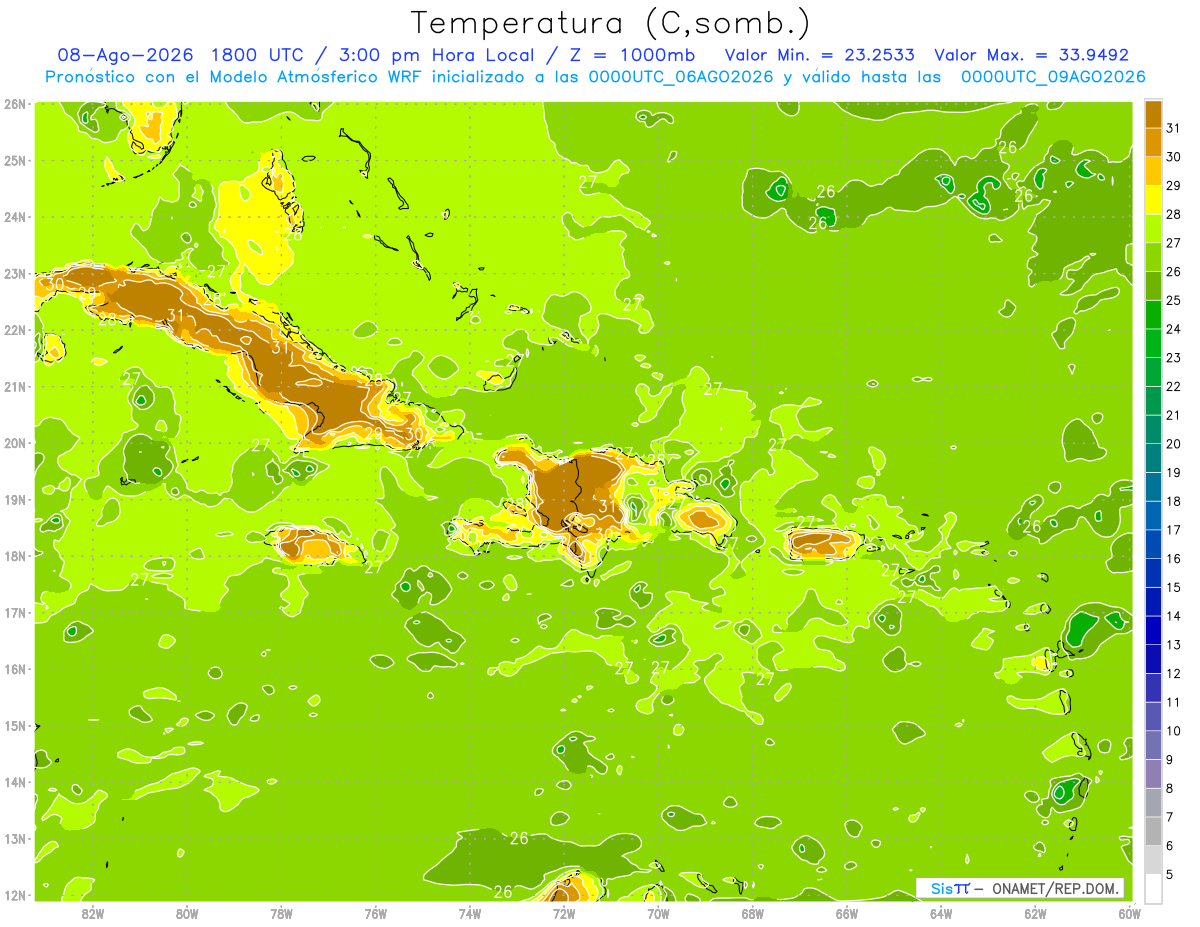Click the "14N" latitude axis label
Screen dimensions: 1200x927
click(15, 782)
